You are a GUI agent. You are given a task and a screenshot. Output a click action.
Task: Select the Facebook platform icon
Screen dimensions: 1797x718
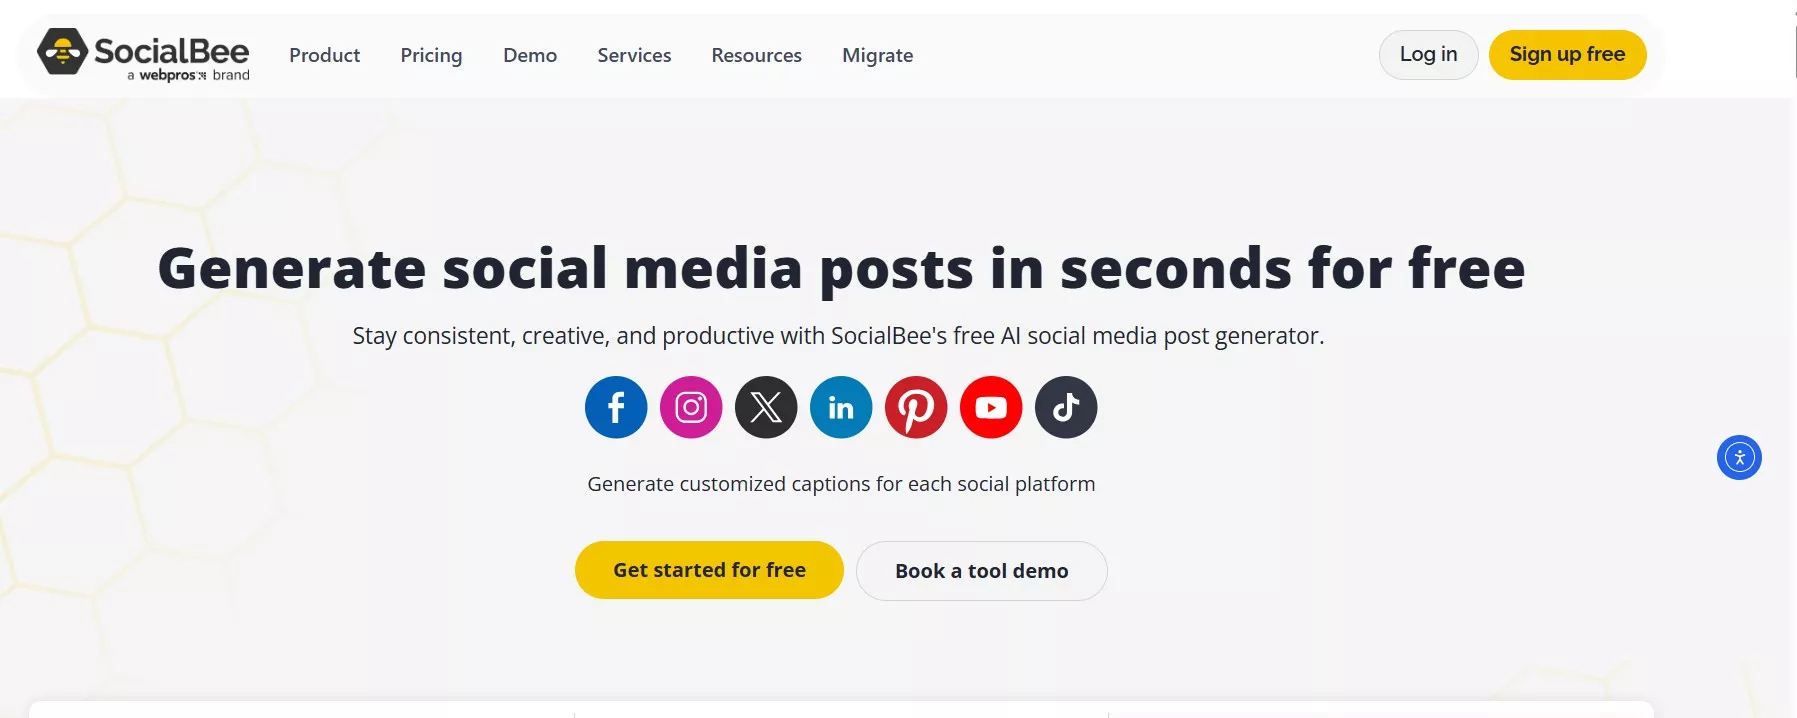[615, 407]
